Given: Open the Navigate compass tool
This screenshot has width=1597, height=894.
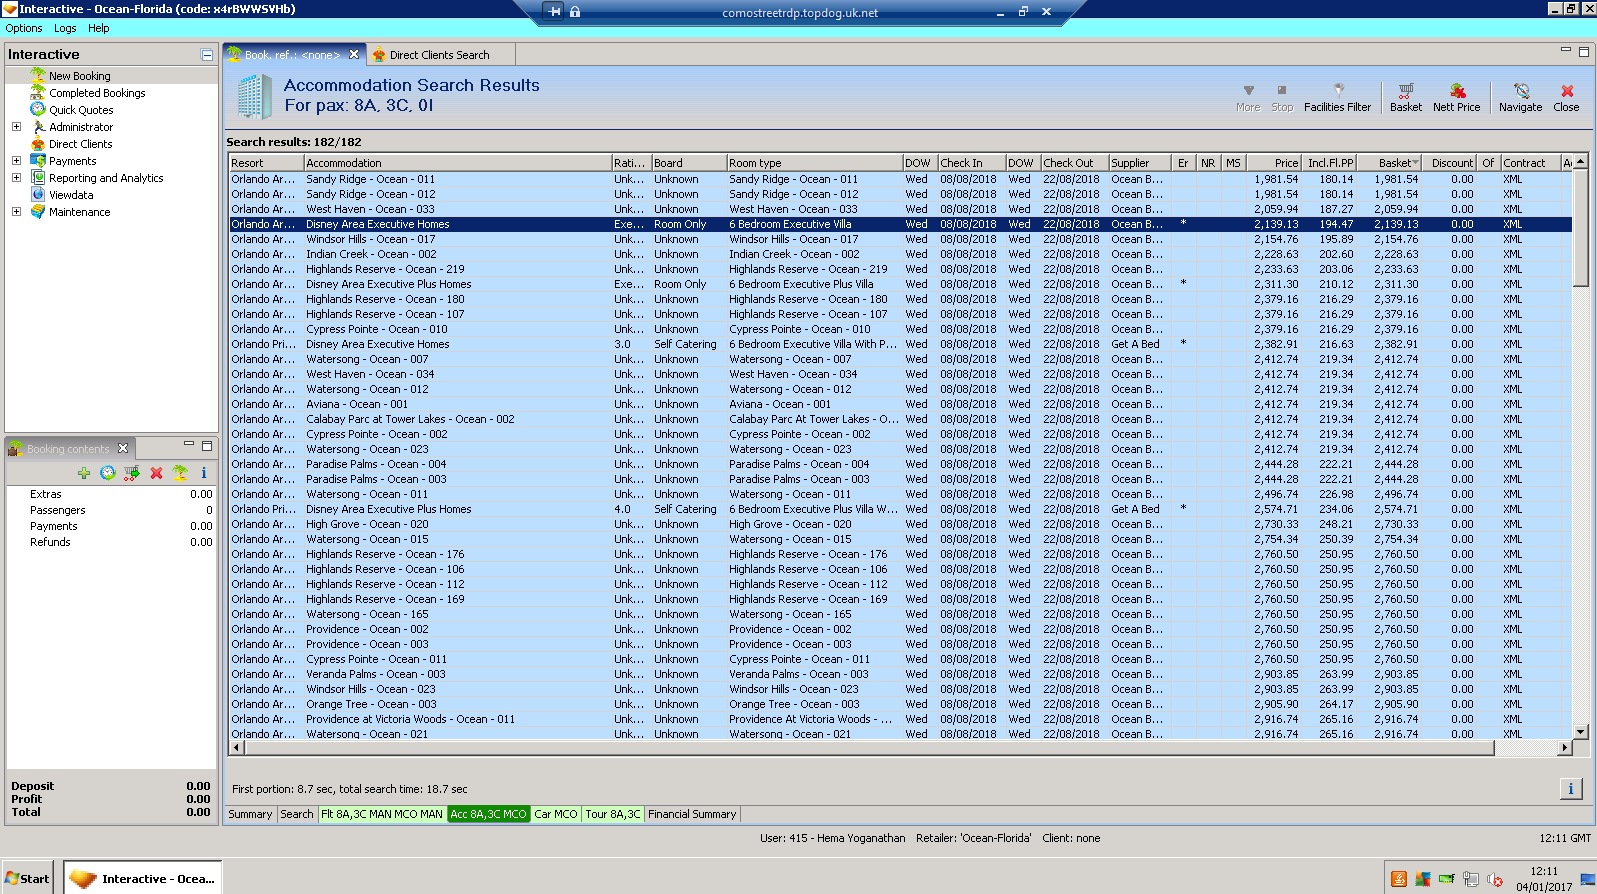Looking at the screenshot, I should [1520, 97].
